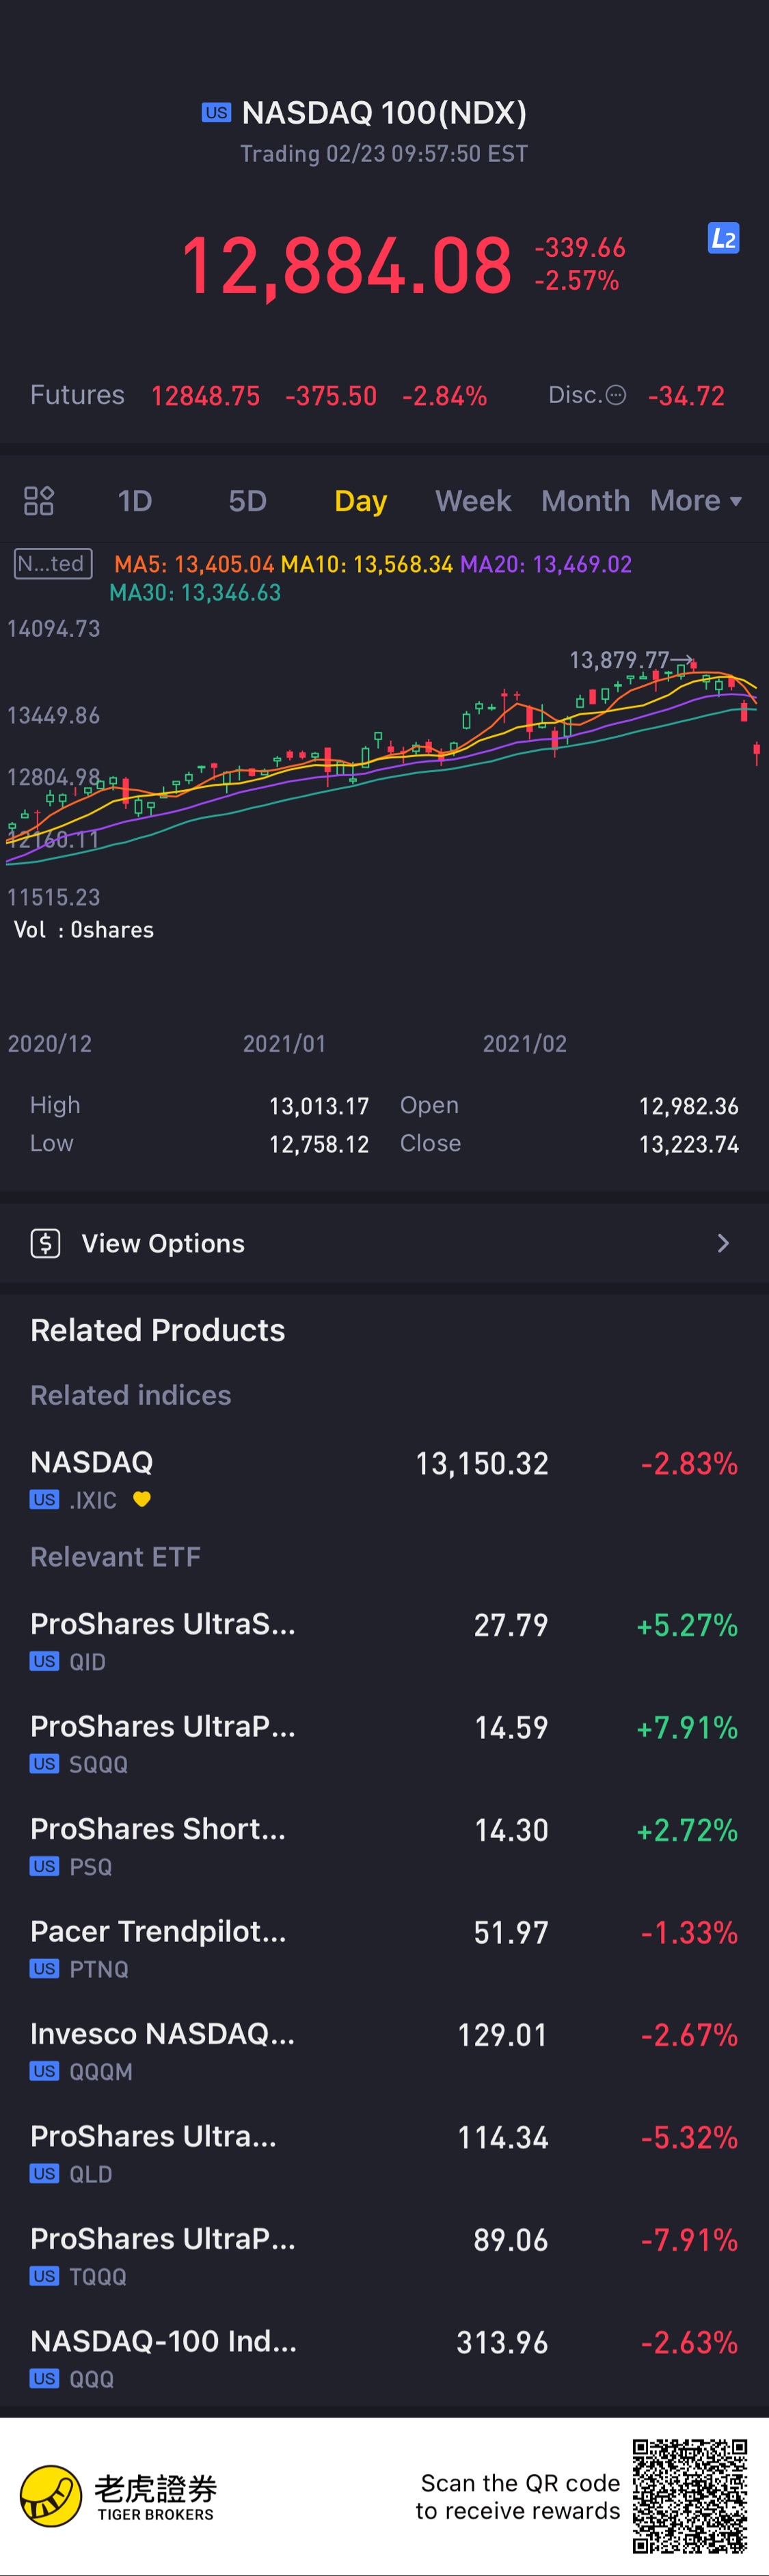
Task: Select the Week chart tab
Action: (x=473, y=500)
